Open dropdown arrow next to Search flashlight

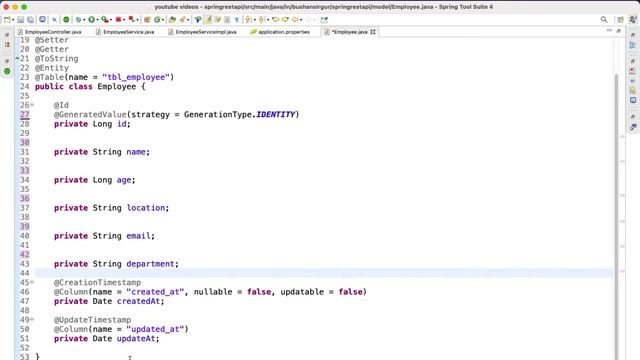coord(188,20)
